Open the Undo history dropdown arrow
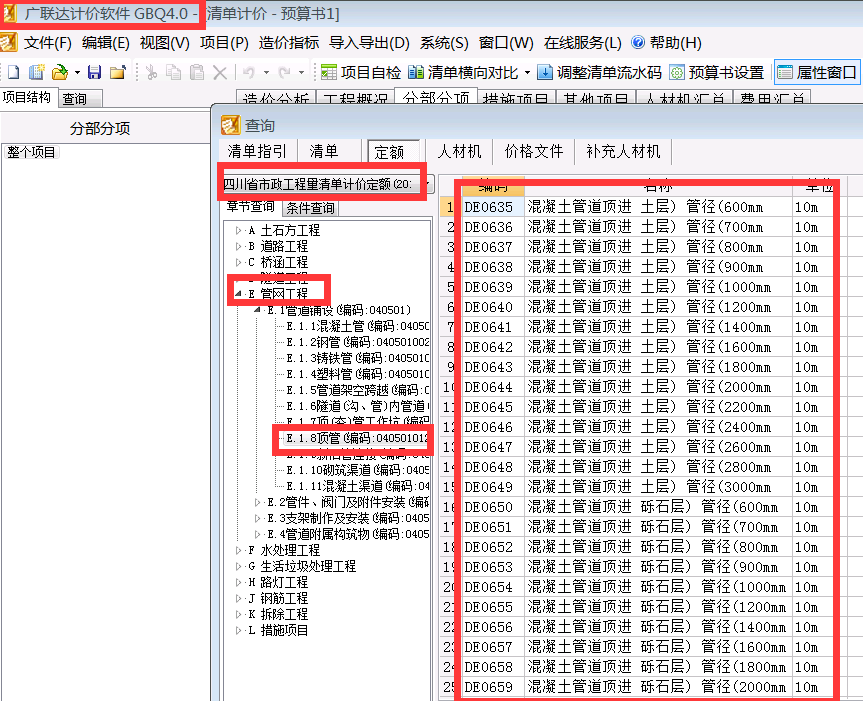The image size is (863, 701). click(266, 73)
